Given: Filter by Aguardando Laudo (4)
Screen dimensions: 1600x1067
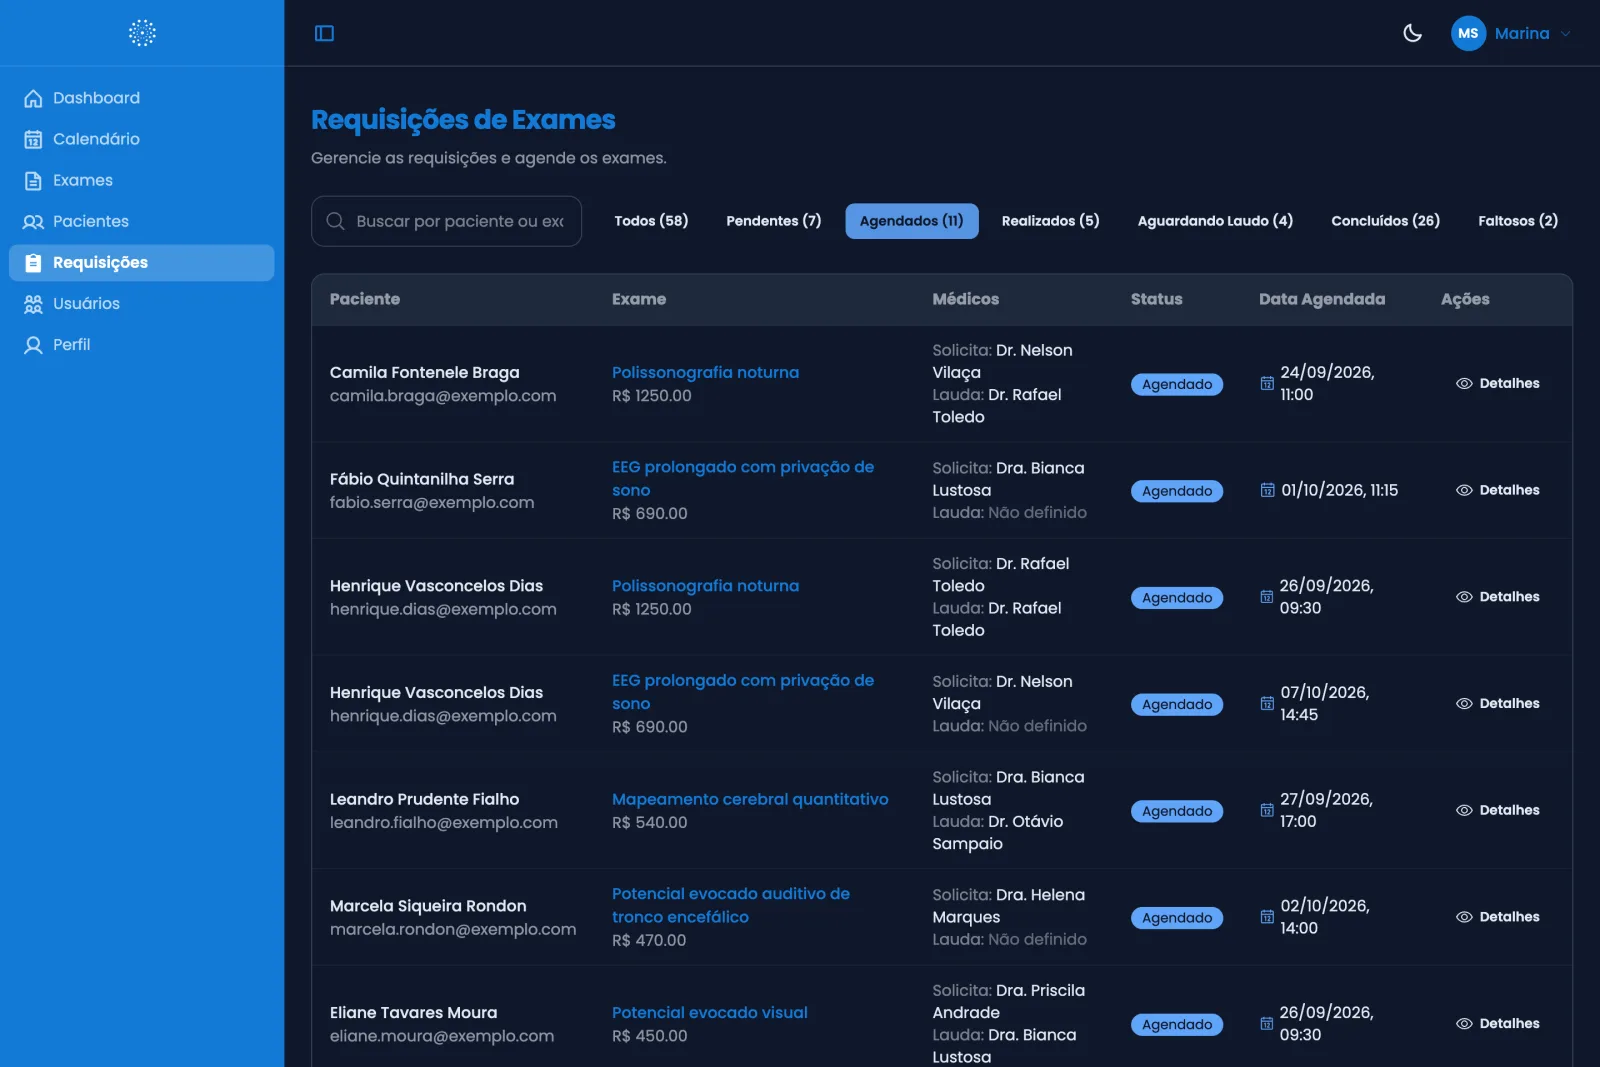Looking at the screenshot, I should [x=1215, y=221].
